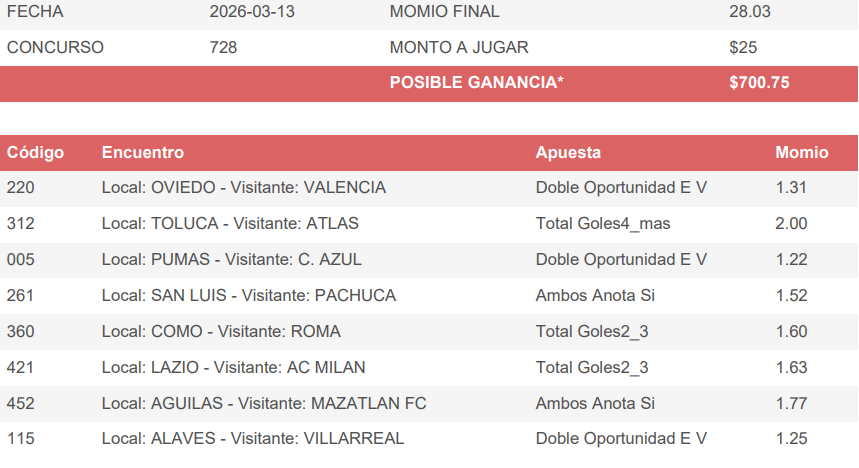Click the 2.00 odds for Total Goles4_mas
The image size is (859, 468).
click(791, 224)
